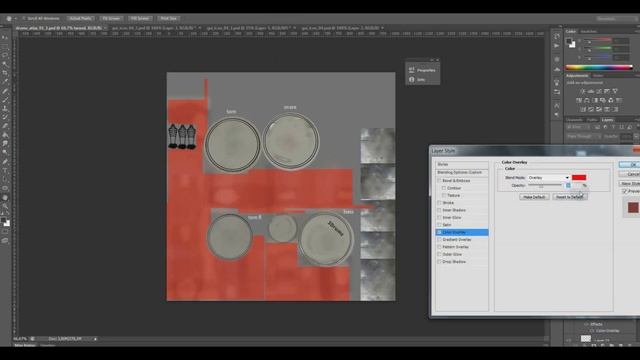Enable the Texture checkbox
Screen dimensions: 640x360
point(444,196)
